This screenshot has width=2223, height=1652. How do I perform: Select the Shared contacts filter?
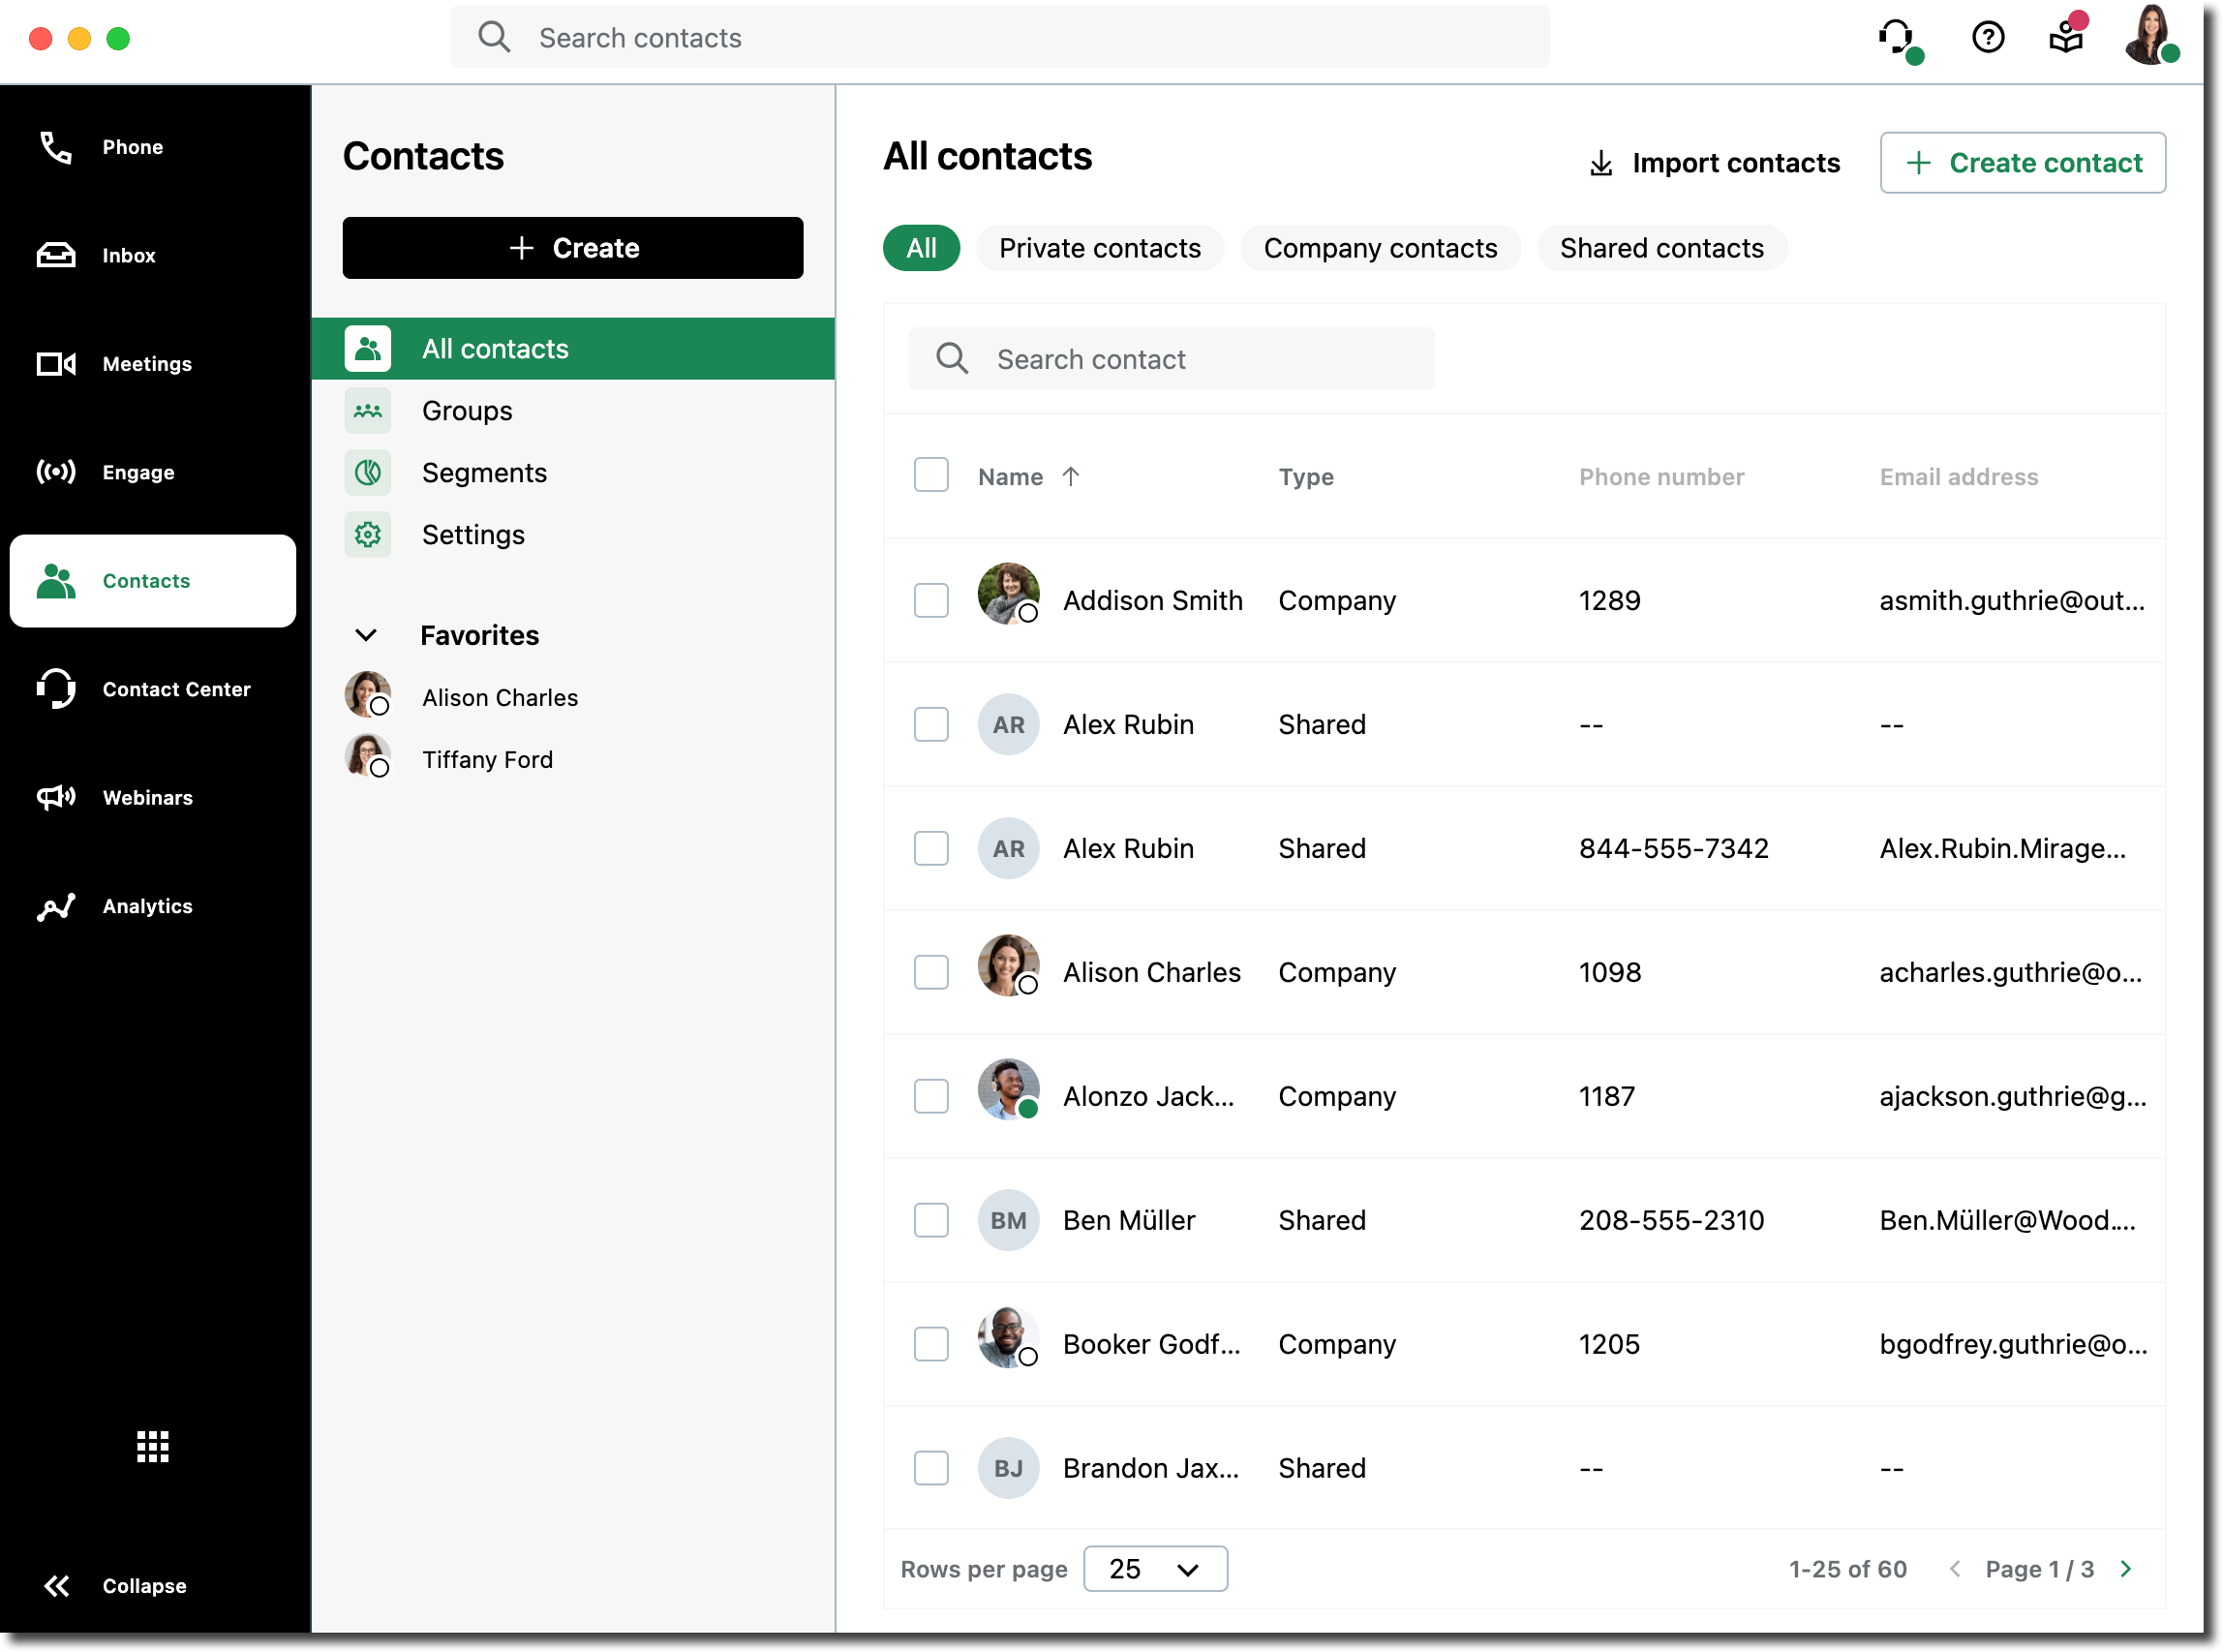[1662, 248]
